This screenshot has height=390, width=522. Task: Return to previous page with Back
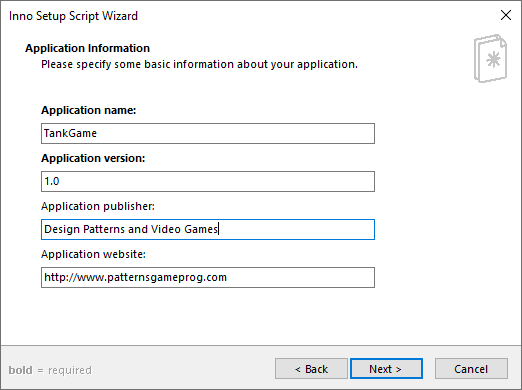[311, 369]
